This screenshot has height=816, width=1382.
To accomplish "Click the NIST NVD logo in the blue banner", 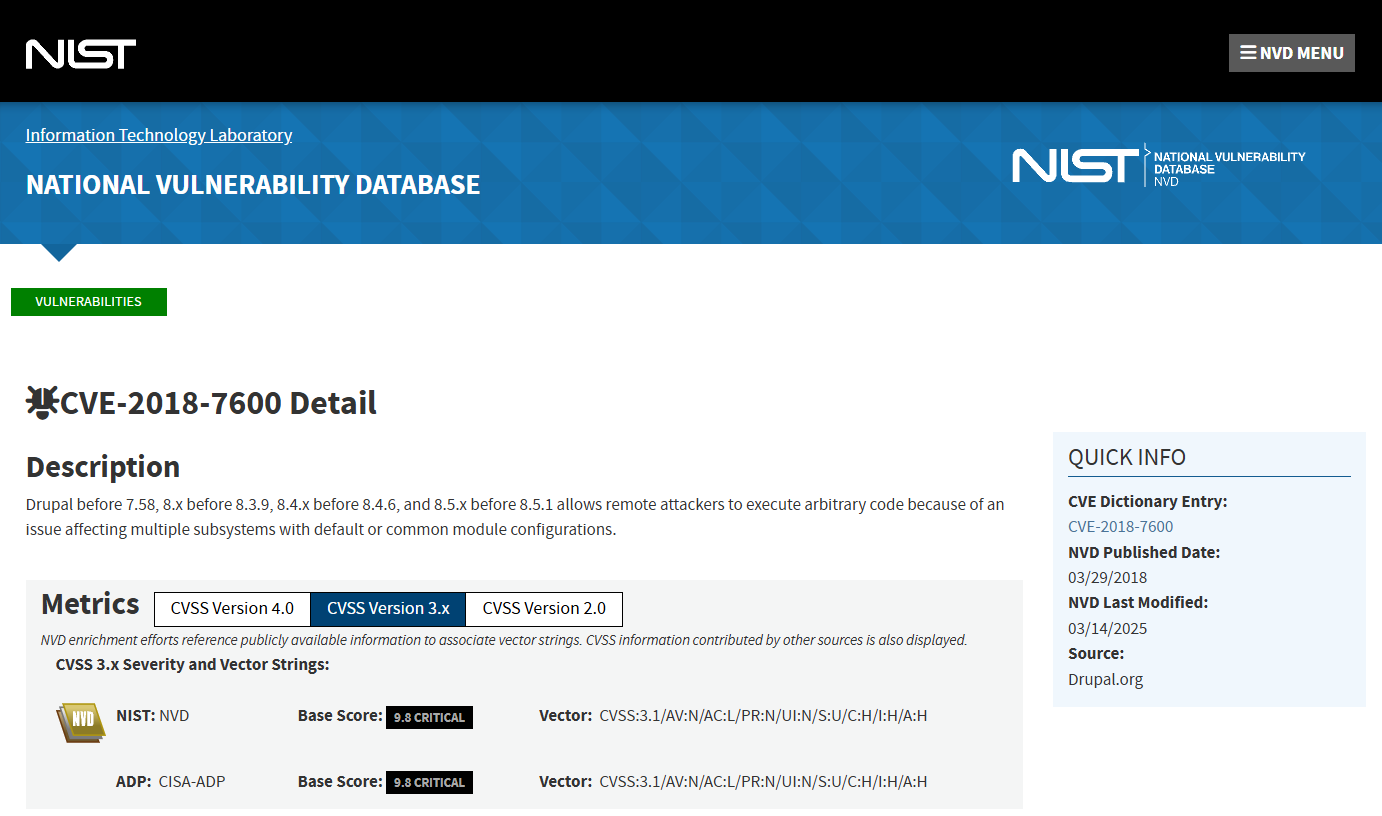I will coord(1158,166).
